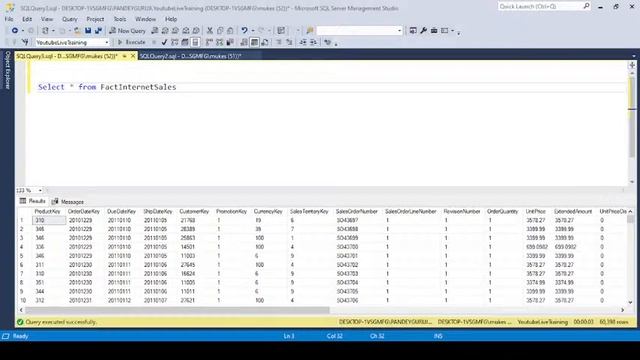Viewport: 640px width, 360px height.
Task: Click the CustomerKey column header
Action: [x=194, y=211]
